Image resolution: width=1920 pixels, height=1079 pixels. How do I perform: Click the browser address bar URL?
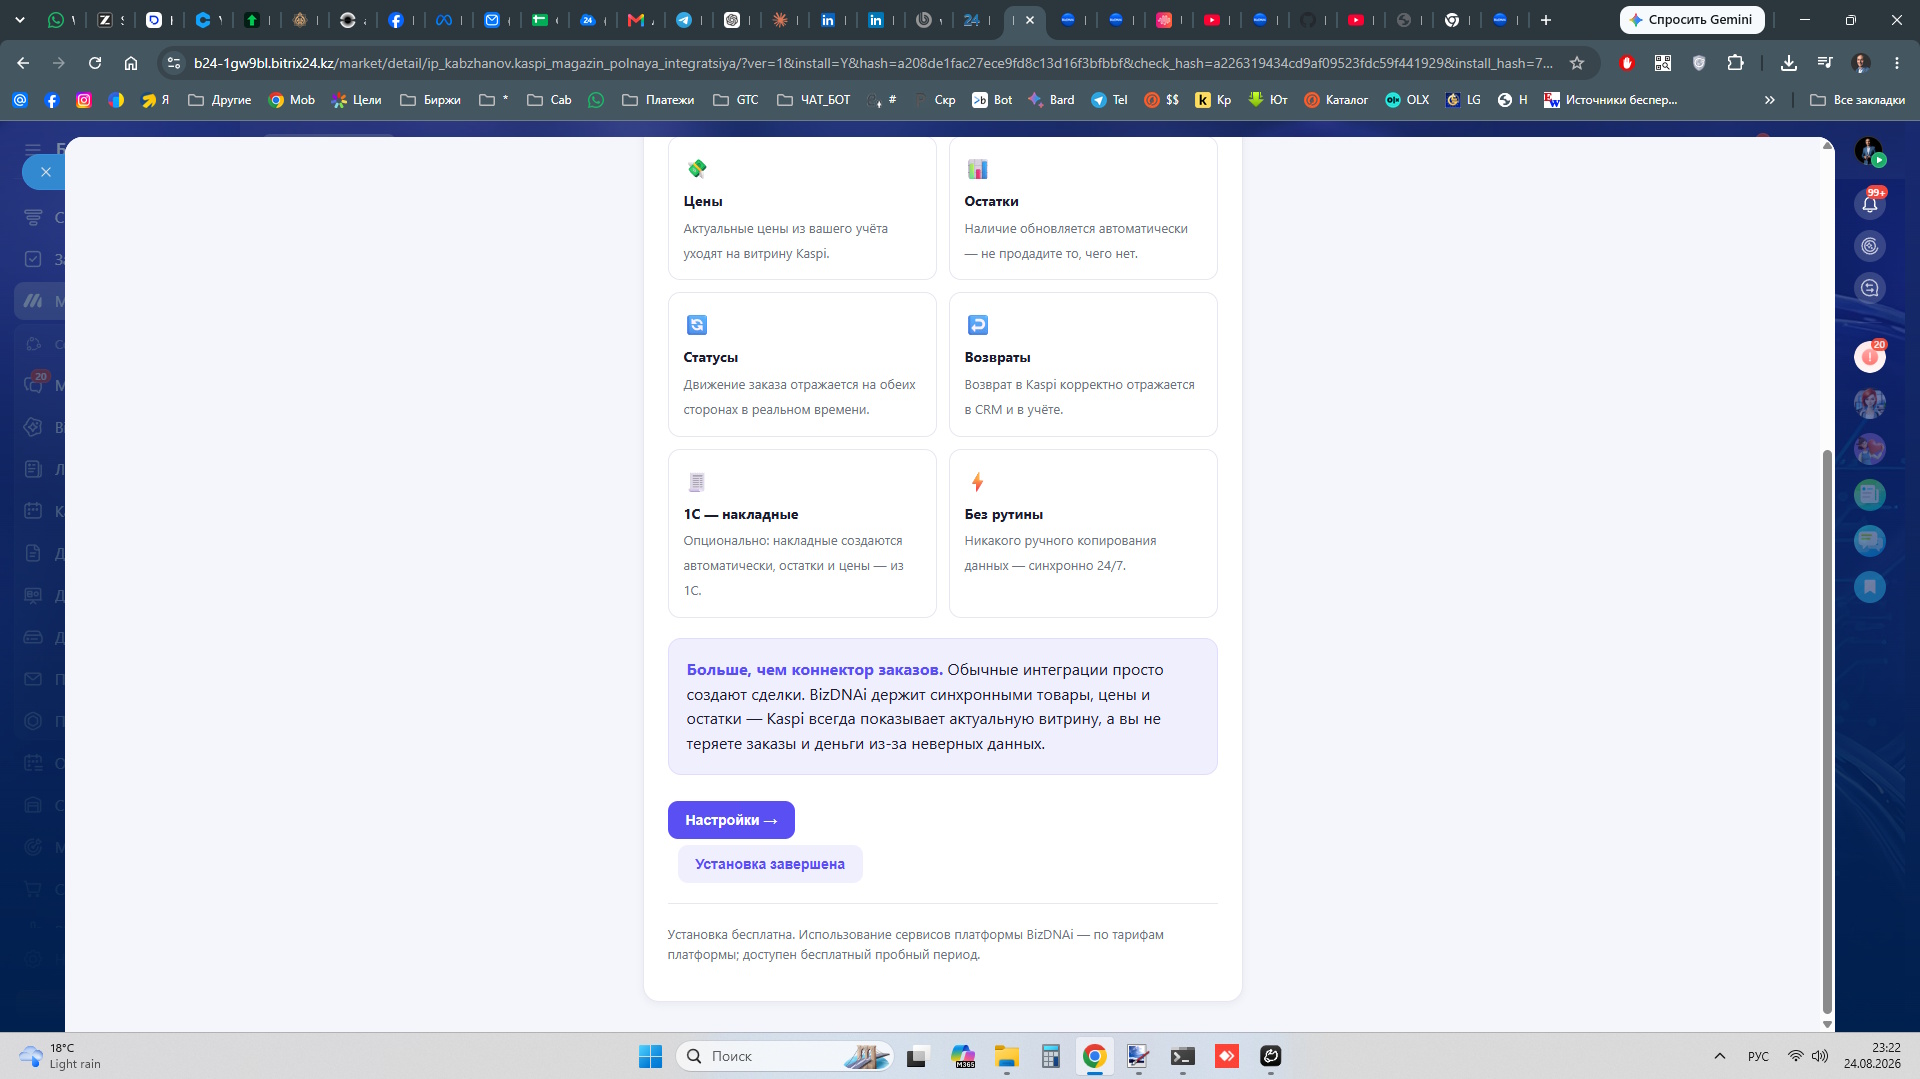(x=873, y=63)
